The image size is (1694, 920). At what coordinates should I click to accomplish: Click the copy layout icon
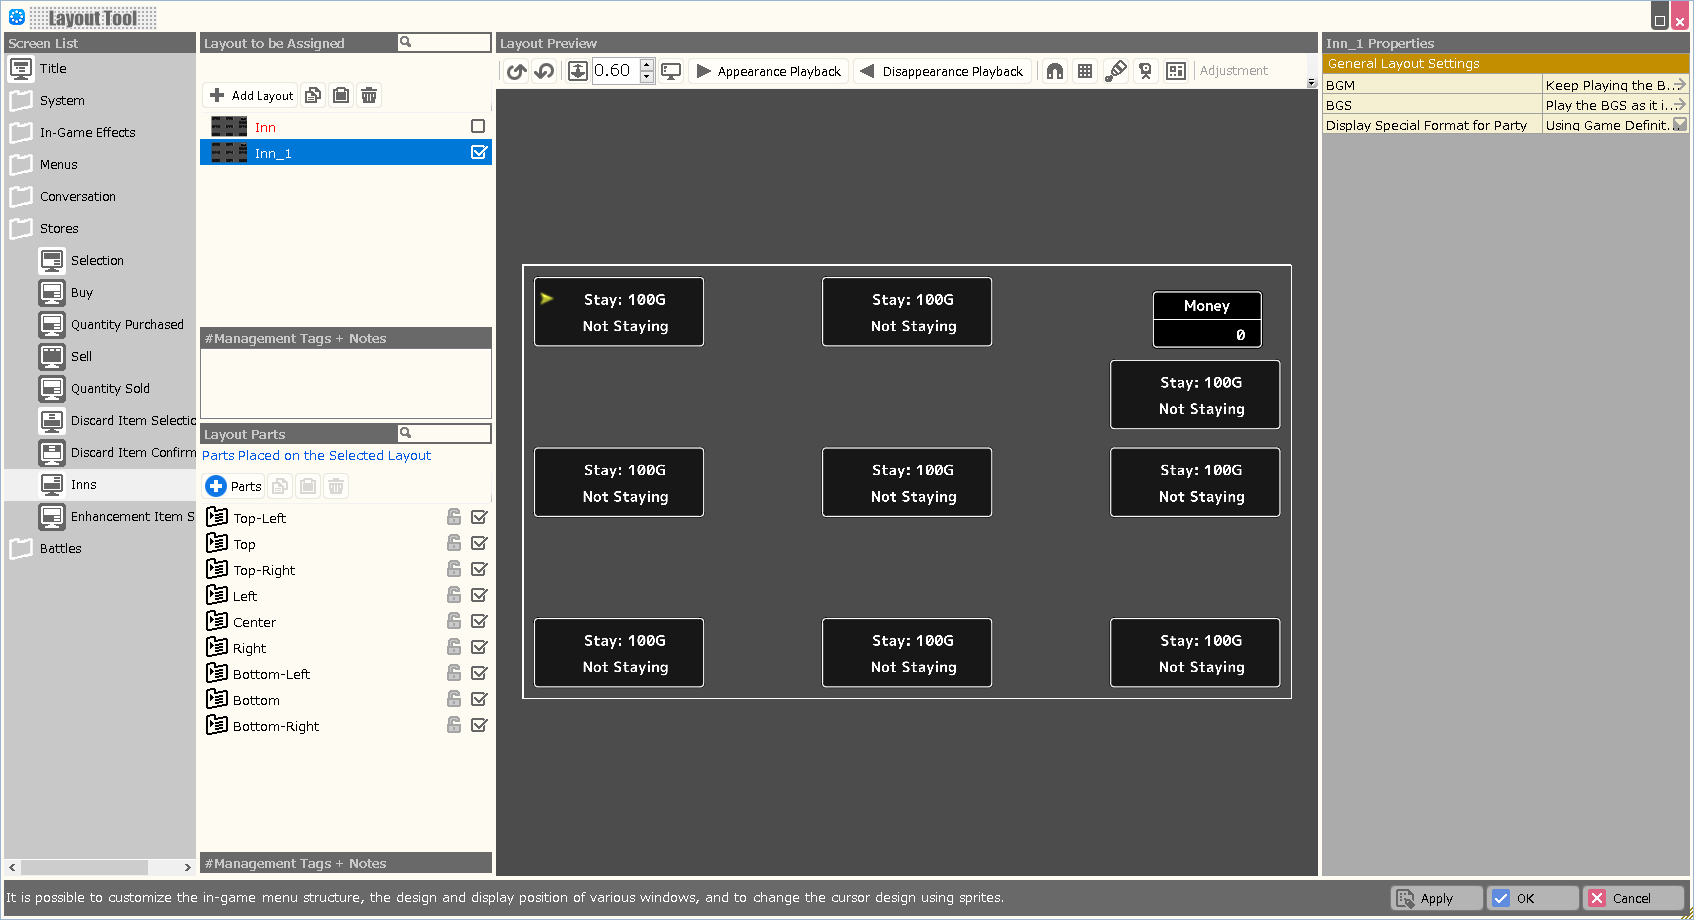click(313, 95)
